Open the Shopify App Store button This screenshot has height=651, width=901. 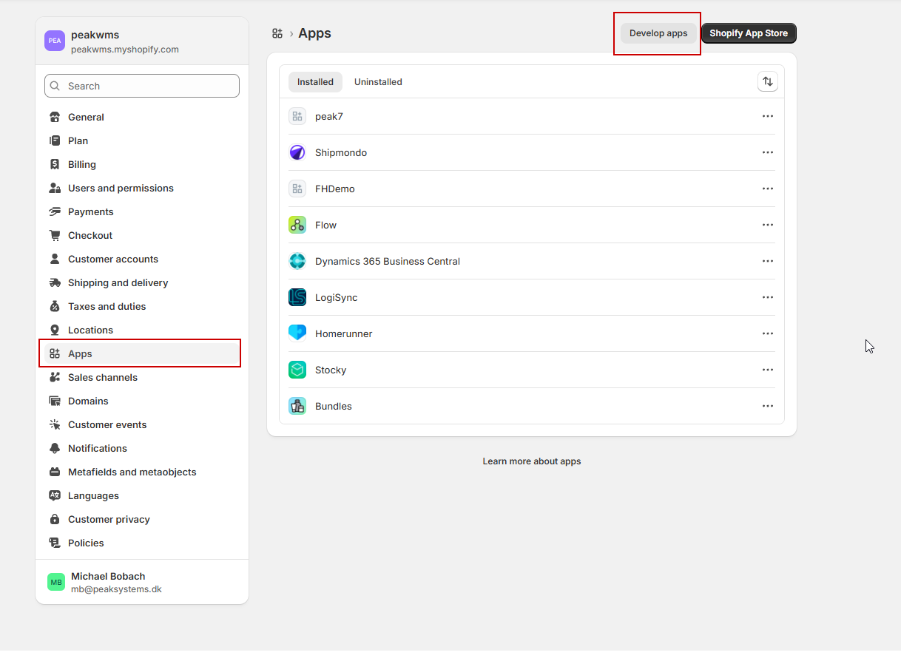pyautogui.click(x=748, y=33)
